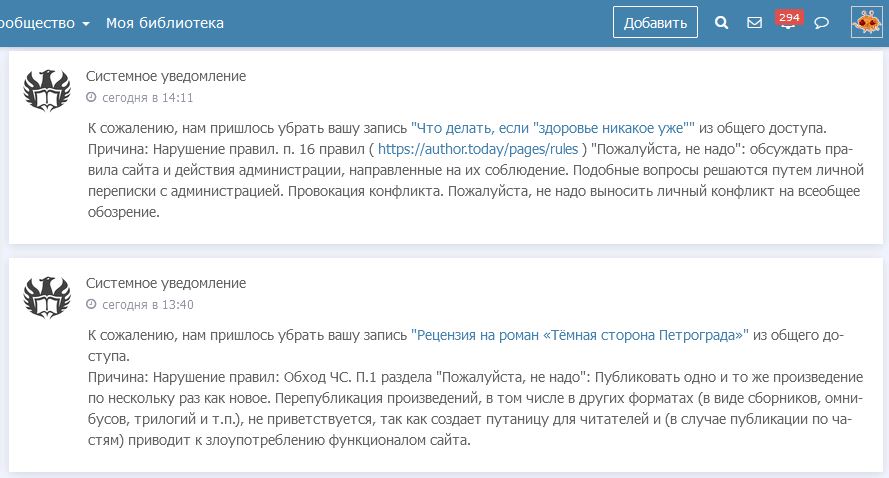The image size is (889, 478).
Task: Click clock icon beside 14:11 timestamp
Action: [x=91, y=98]
